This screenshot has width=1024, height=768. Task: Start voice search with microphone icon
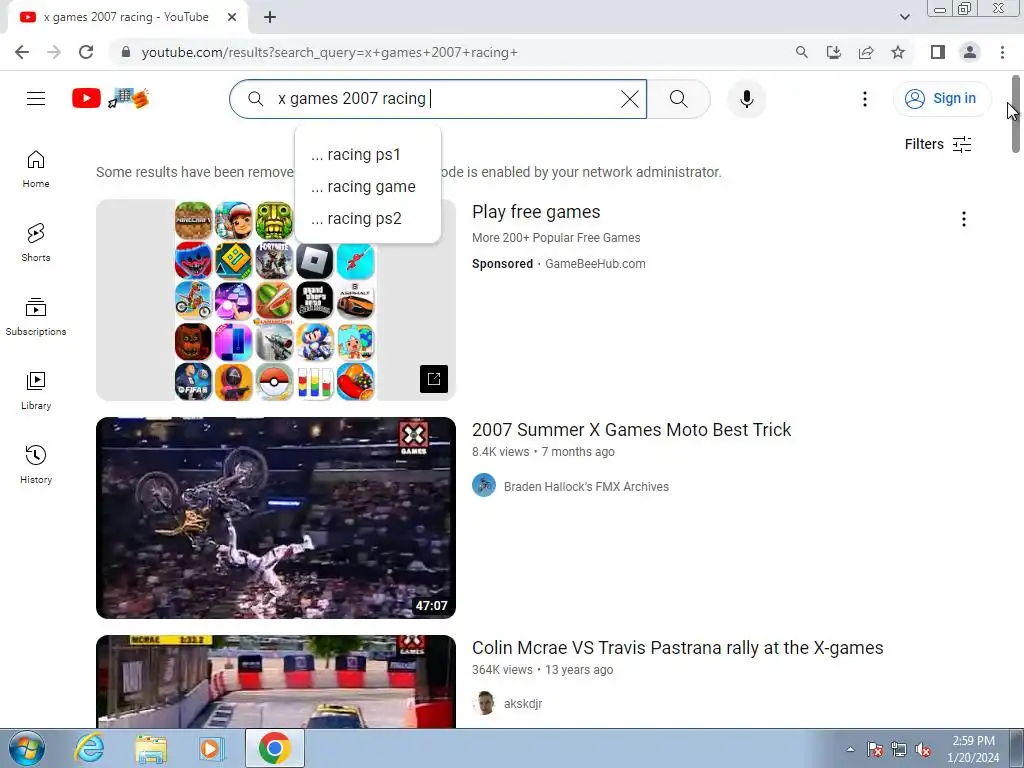pos(746,99)
